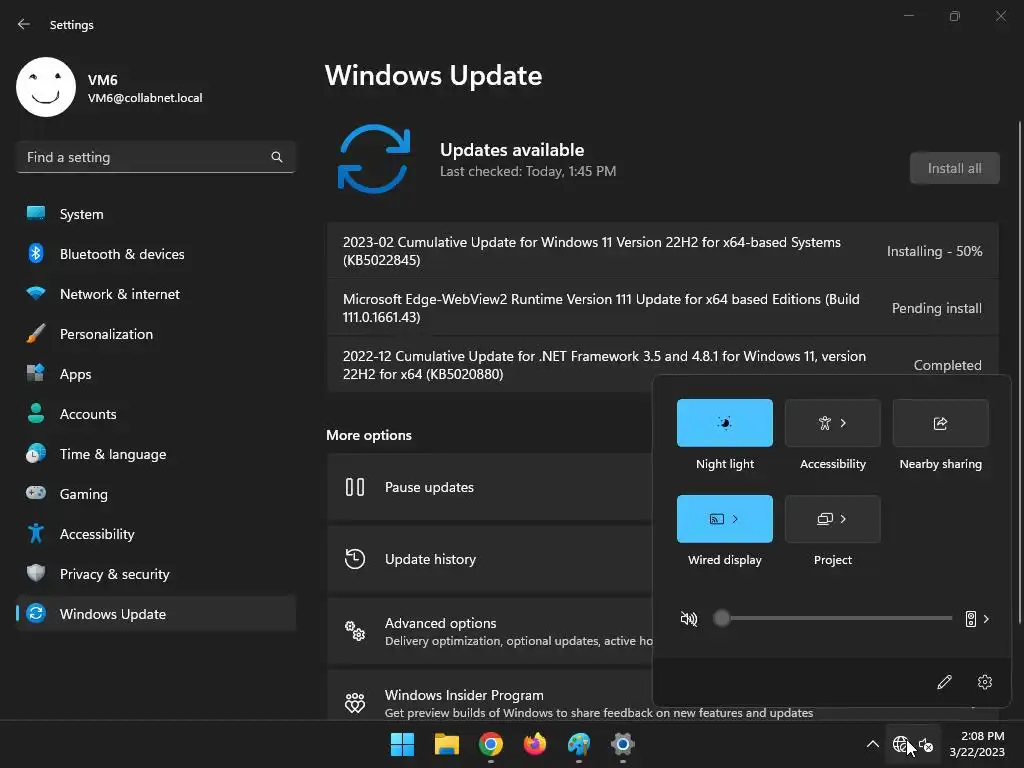
Task: Select the Edge-WebView2 Runtime update row
Action: pyautogui.click(x=662, y=308)
